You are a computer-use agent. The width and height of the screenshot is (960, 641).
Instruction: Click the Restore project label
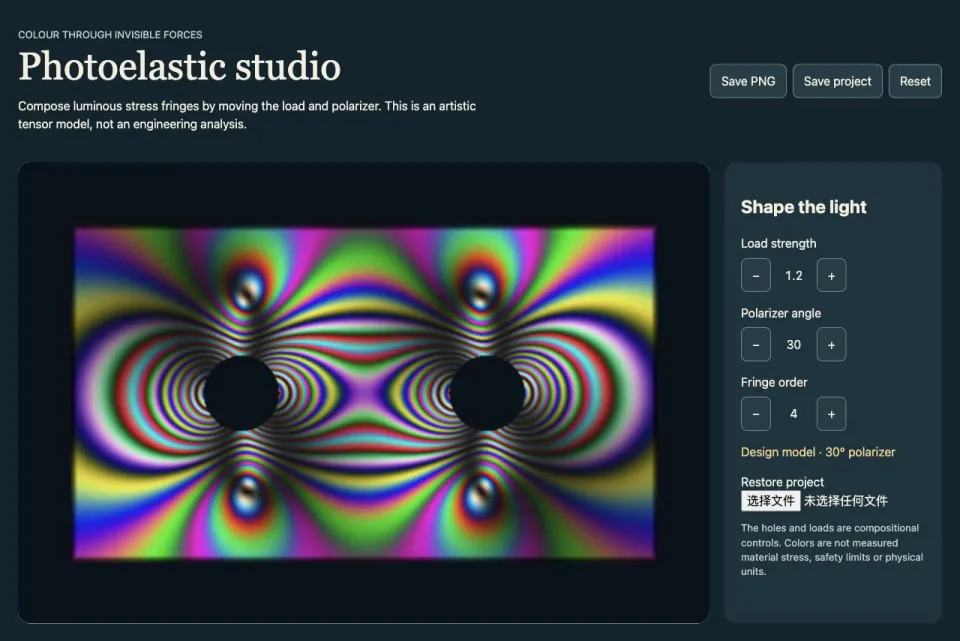782,482
